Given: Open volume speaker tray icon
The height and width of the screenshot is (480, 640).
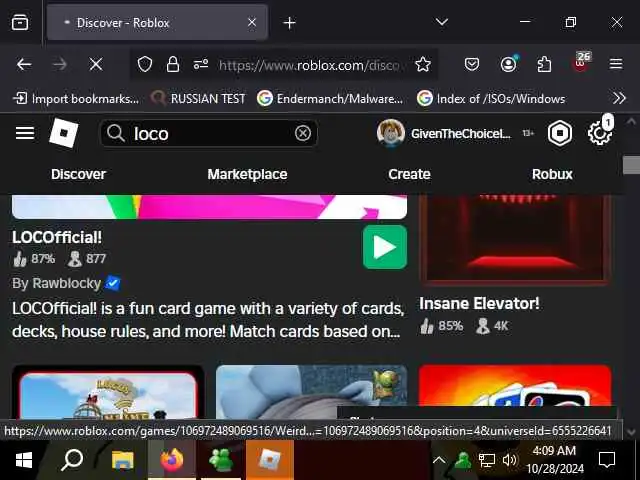Looking at the screenshot, I should (x=509, y=461).
